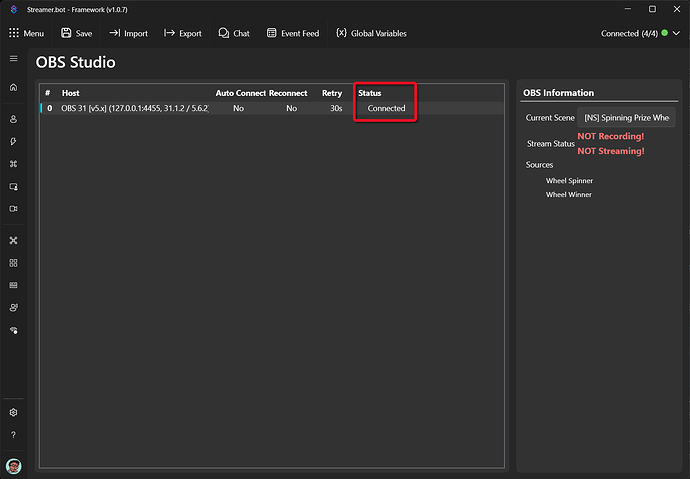Image resolution: width=690 pixels, height=479 pixels.
Task: Open the Menu grid button
Action: (x=26, y=33)
